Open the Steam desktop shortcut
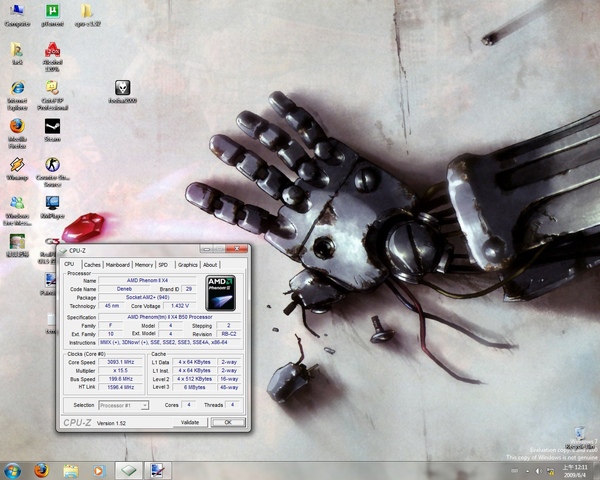The image size is (600, 480). pyautogui.click(x=52, y=130)
